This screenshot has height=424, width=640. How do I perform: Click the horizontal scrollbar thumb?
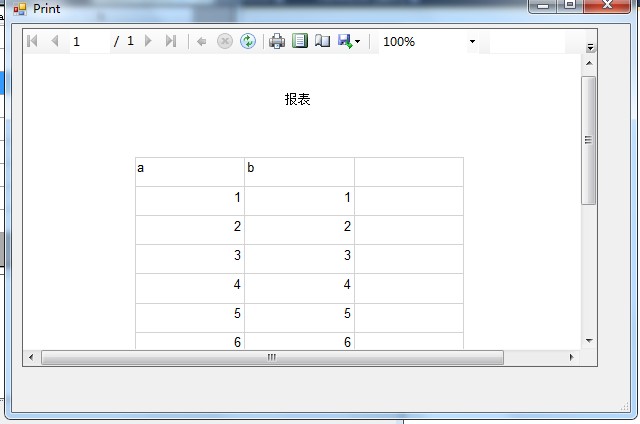click(272, 357)
